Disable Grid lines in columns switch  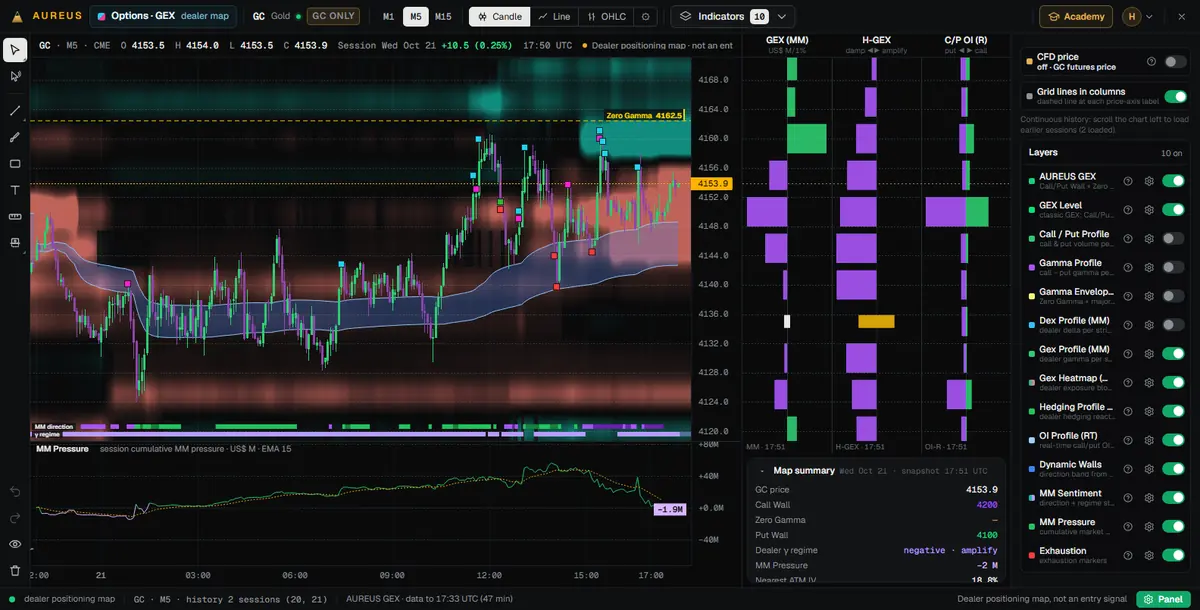pyautogui.click(x=1175, y=96)
